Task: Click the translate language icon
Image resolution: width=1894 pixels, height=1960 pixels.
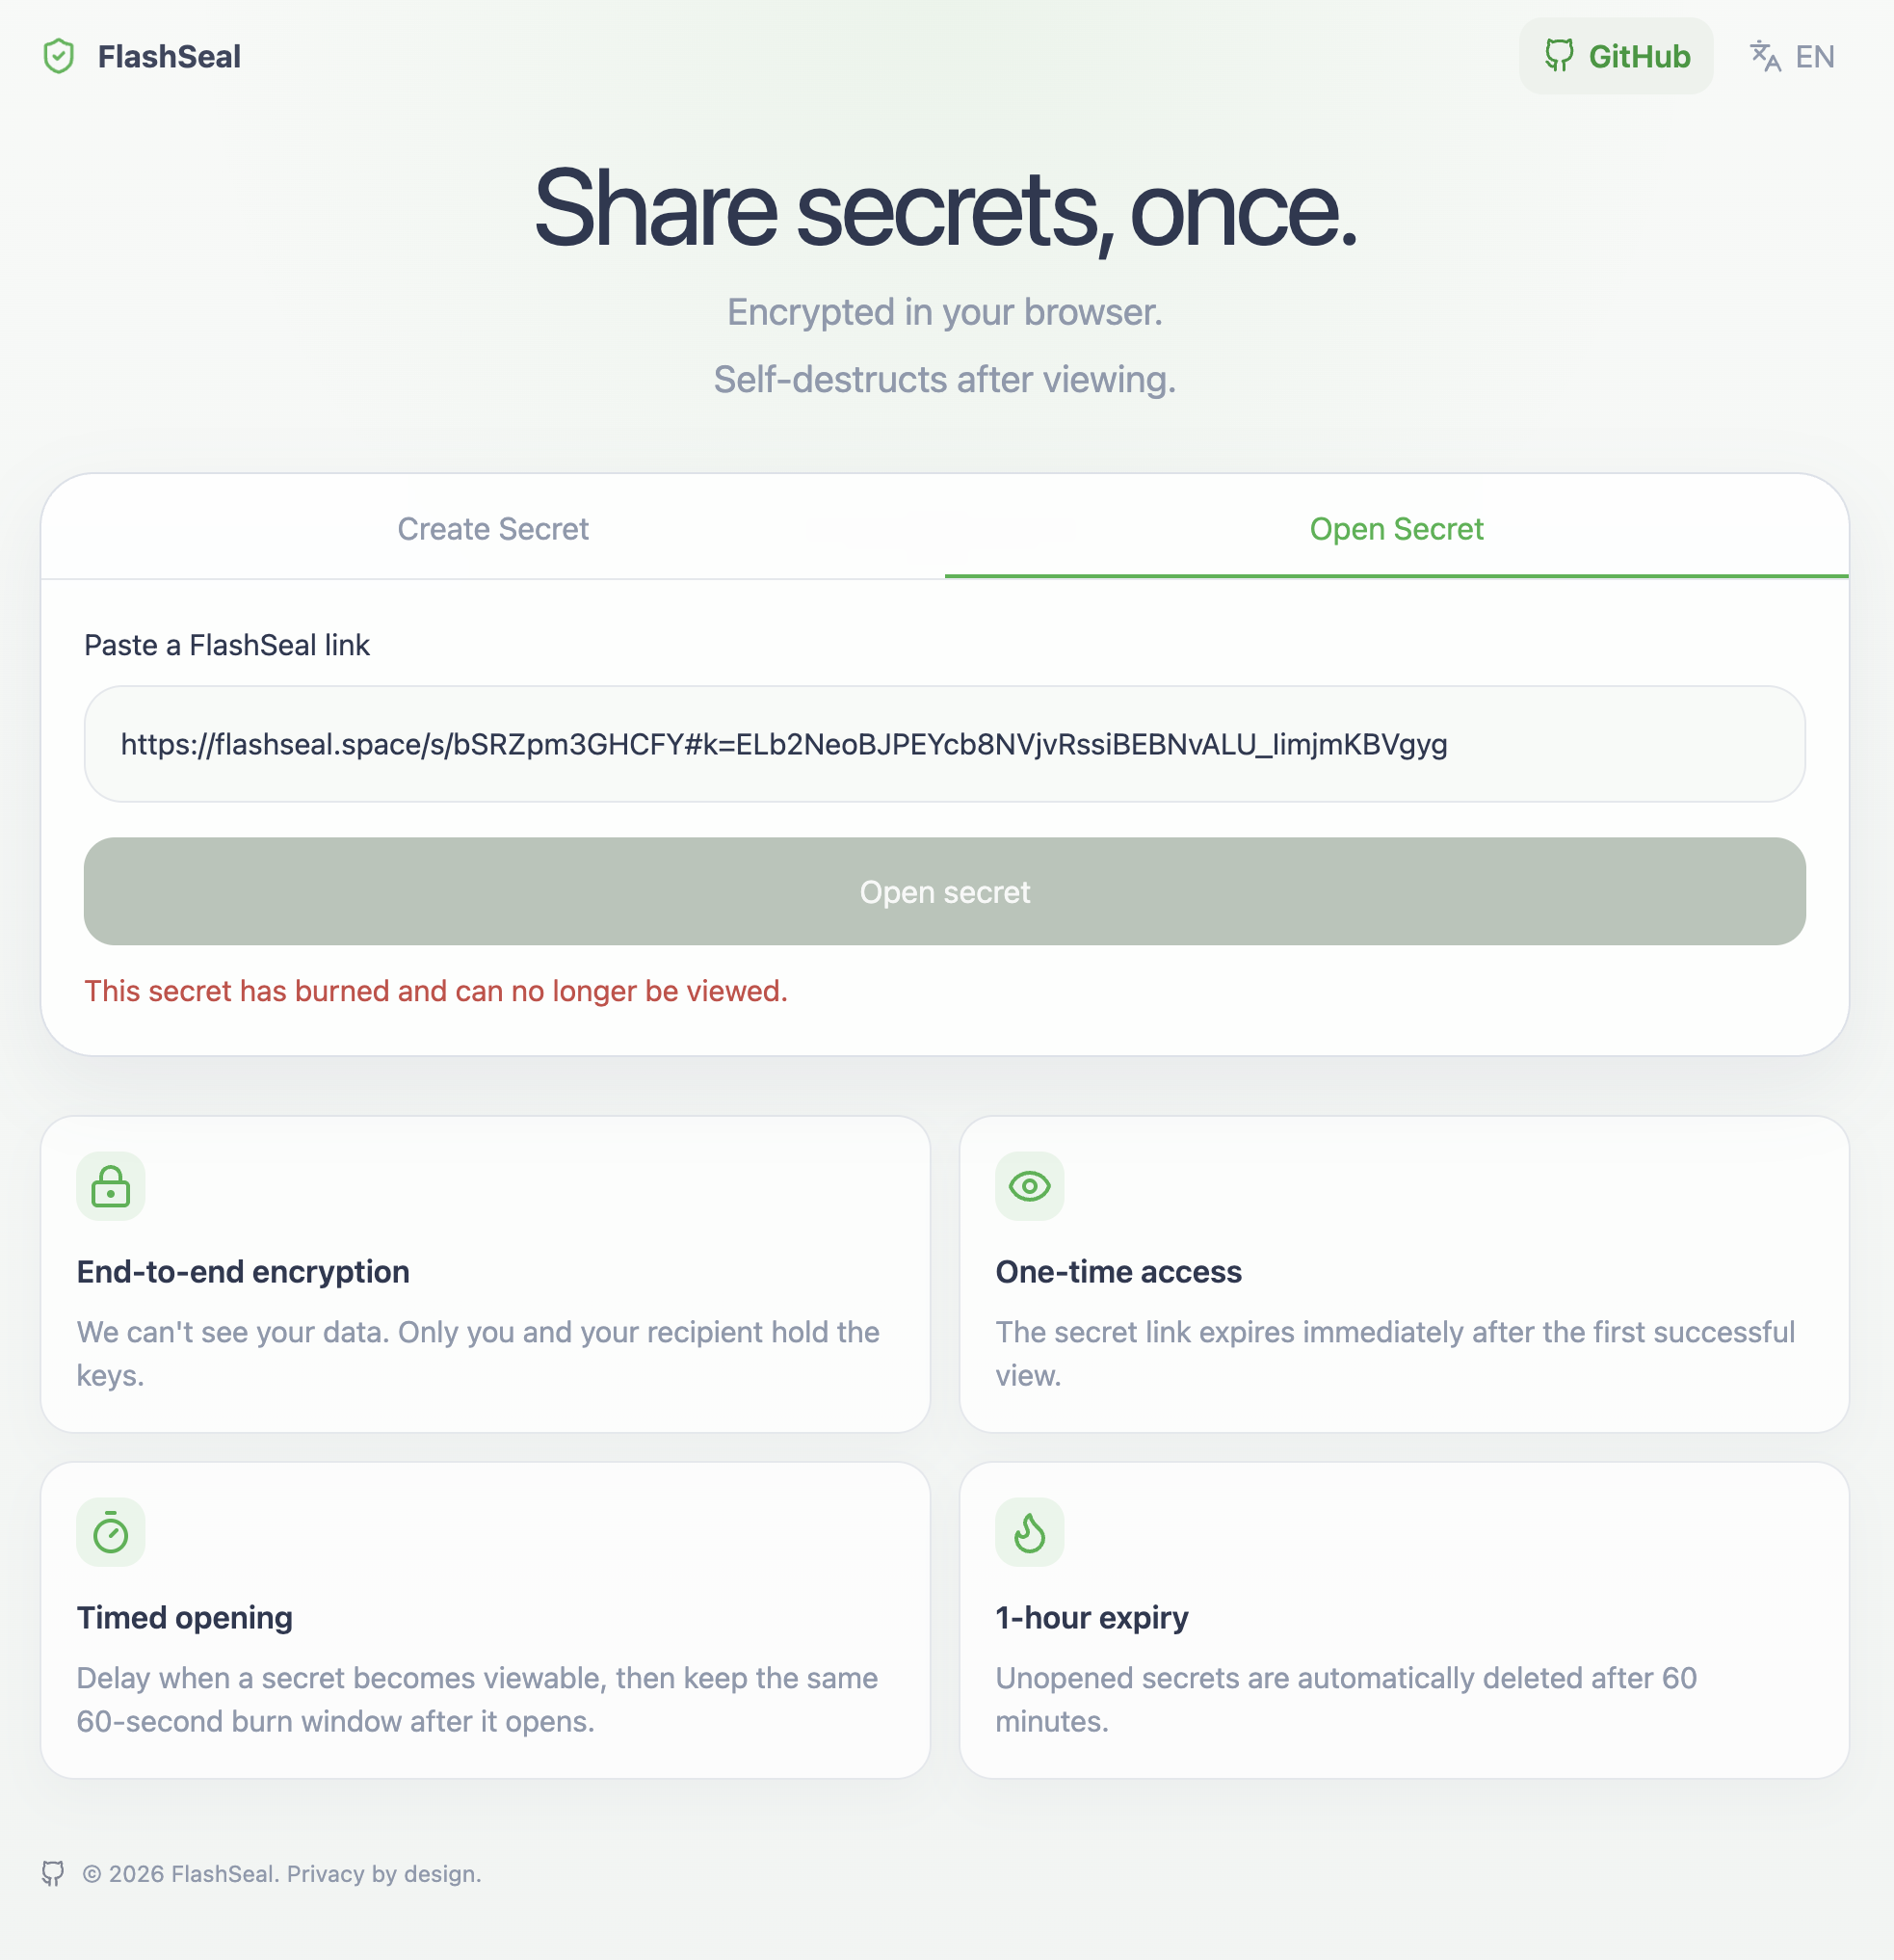Action: pos(1765,56)
